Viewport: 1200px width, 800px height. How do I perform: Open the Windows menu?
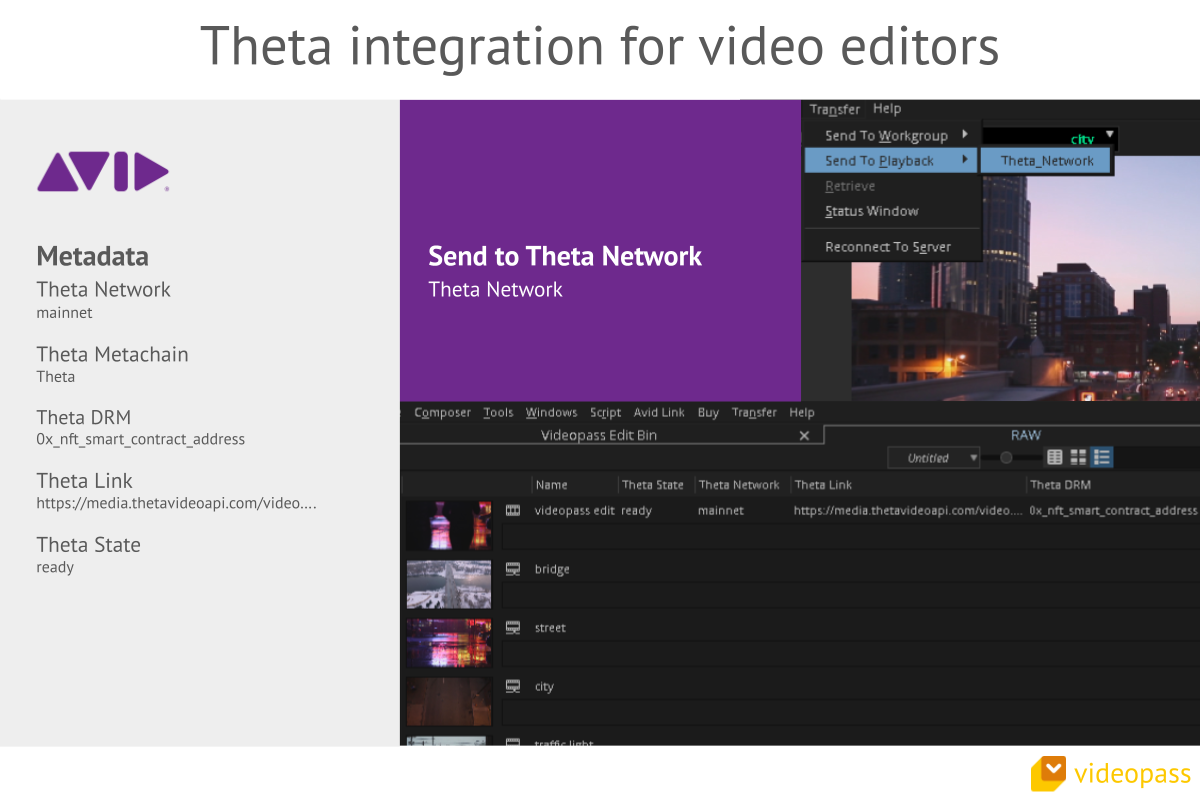(x=552, y=412)
